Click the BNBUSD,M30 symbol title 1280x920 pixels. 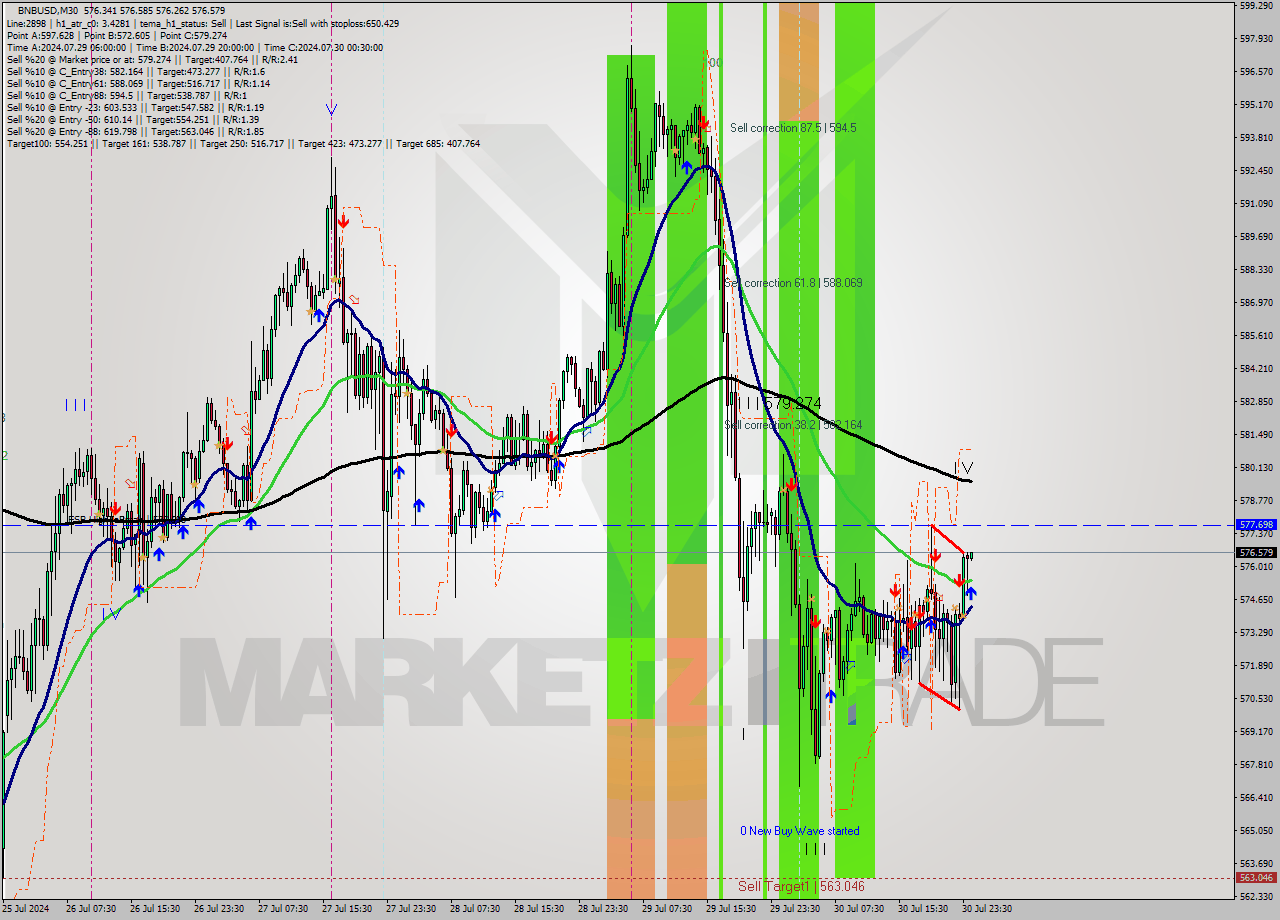[x=48, y=10]
